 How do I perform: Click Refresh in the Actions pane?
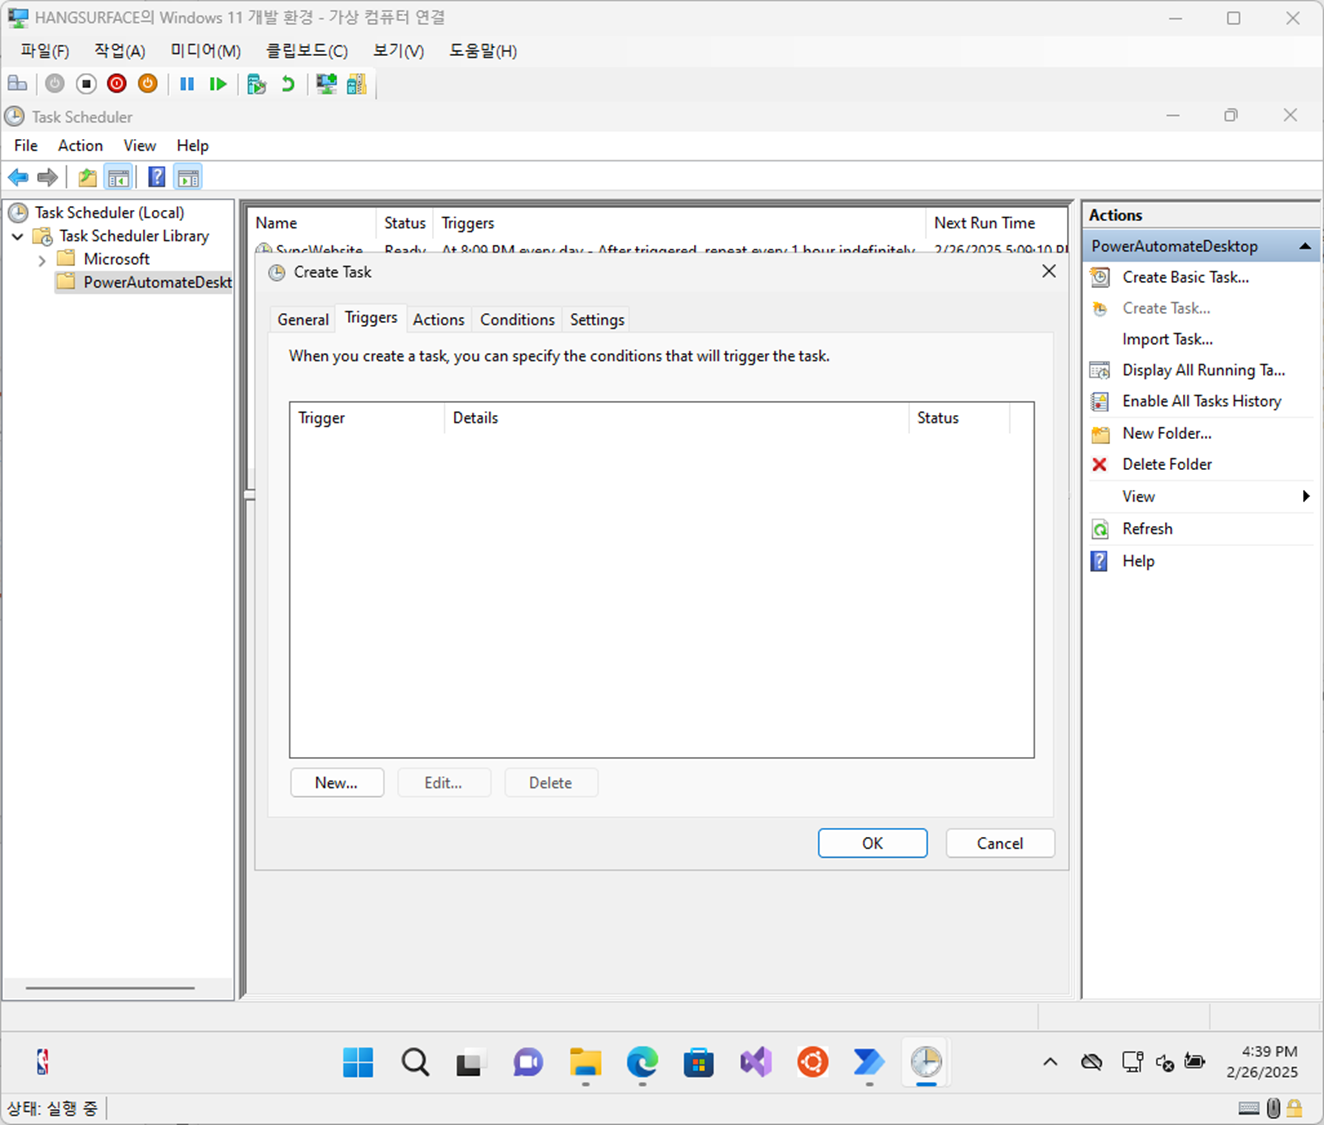(x=1147, y=529)
